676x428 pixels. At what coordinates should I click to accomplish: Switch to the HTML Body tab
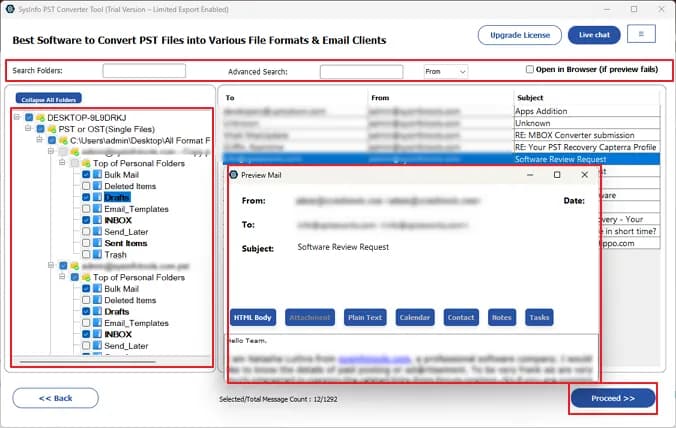coord(253,318)
